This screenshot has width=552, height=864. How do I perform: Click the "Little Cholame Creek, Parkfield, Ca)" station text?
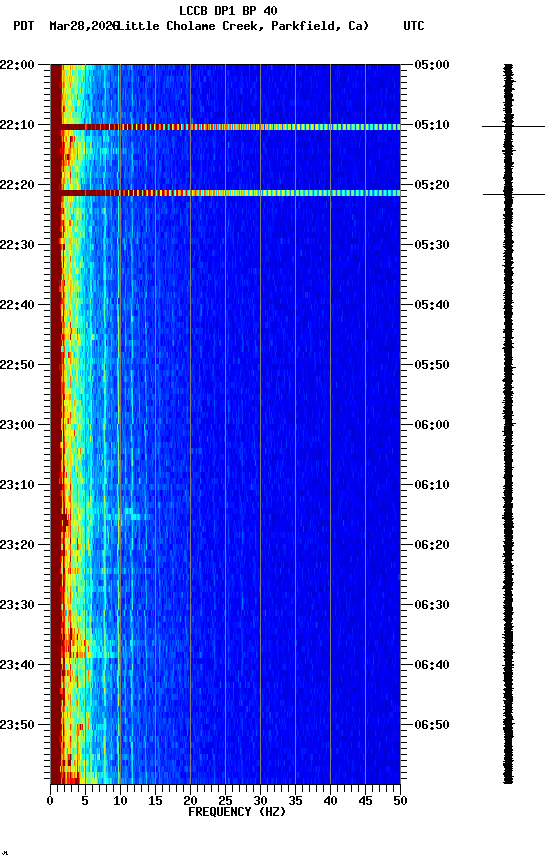tap(243, 26)
